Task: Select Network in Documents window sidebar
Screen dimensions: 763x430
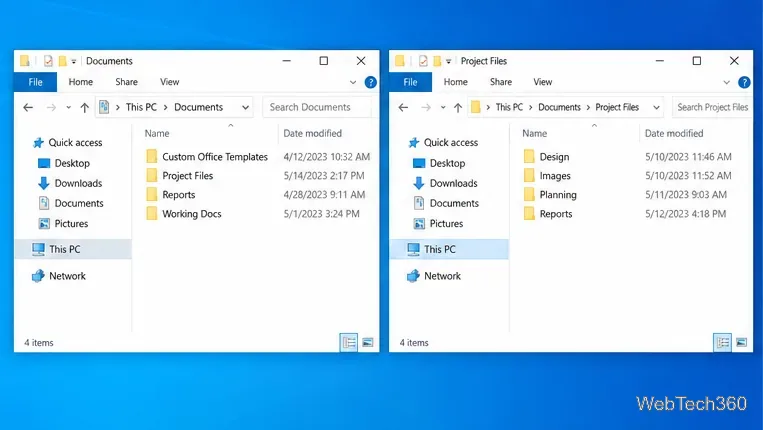Action: 59,276
